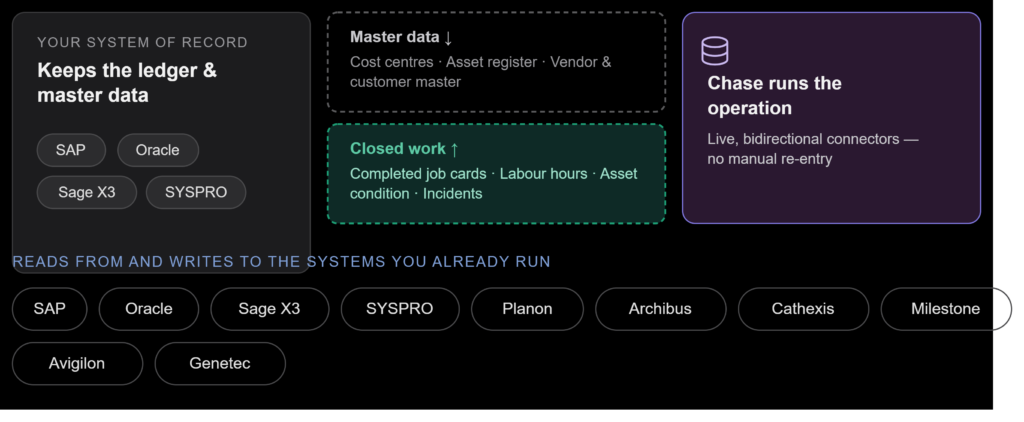Image resolution: width=1024 pixels, height=422 pixels.
Task: Choose the Archibus connector pill
Action: (x=660, y=308)
